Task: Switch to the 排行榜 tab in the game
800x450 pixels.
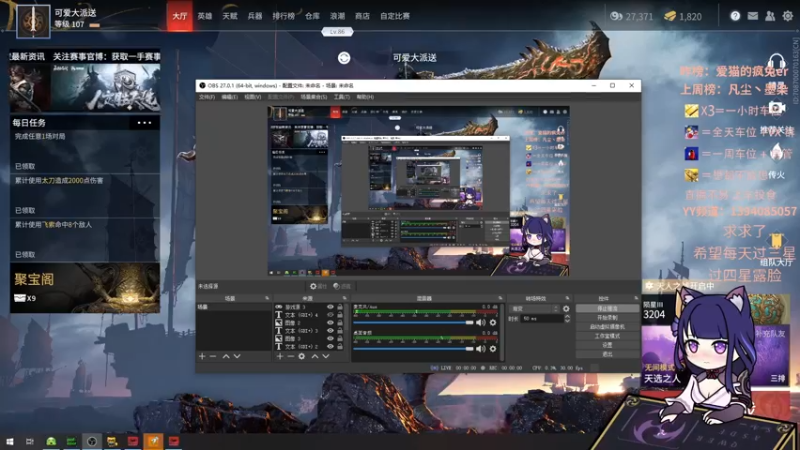Action: click(284, 16)
